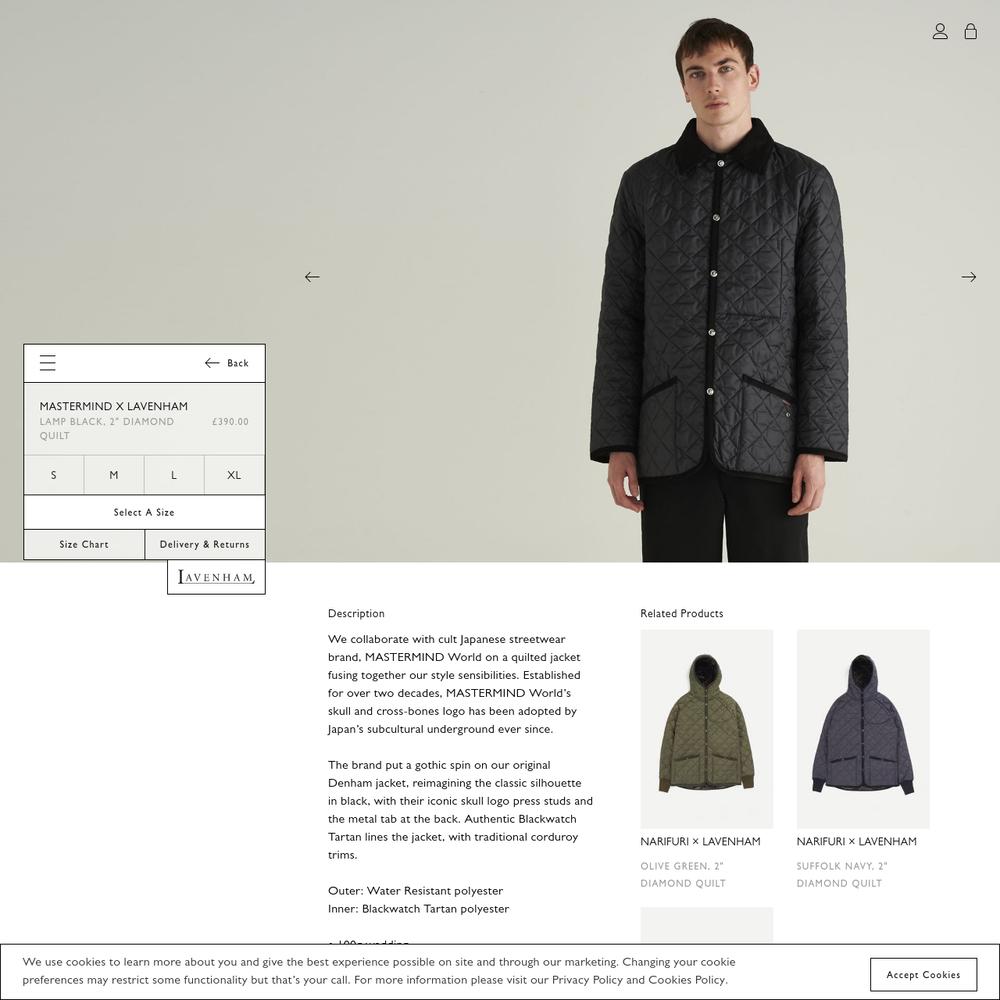Select size M
Screen dimensions: 1000x1000
[114, 475]
